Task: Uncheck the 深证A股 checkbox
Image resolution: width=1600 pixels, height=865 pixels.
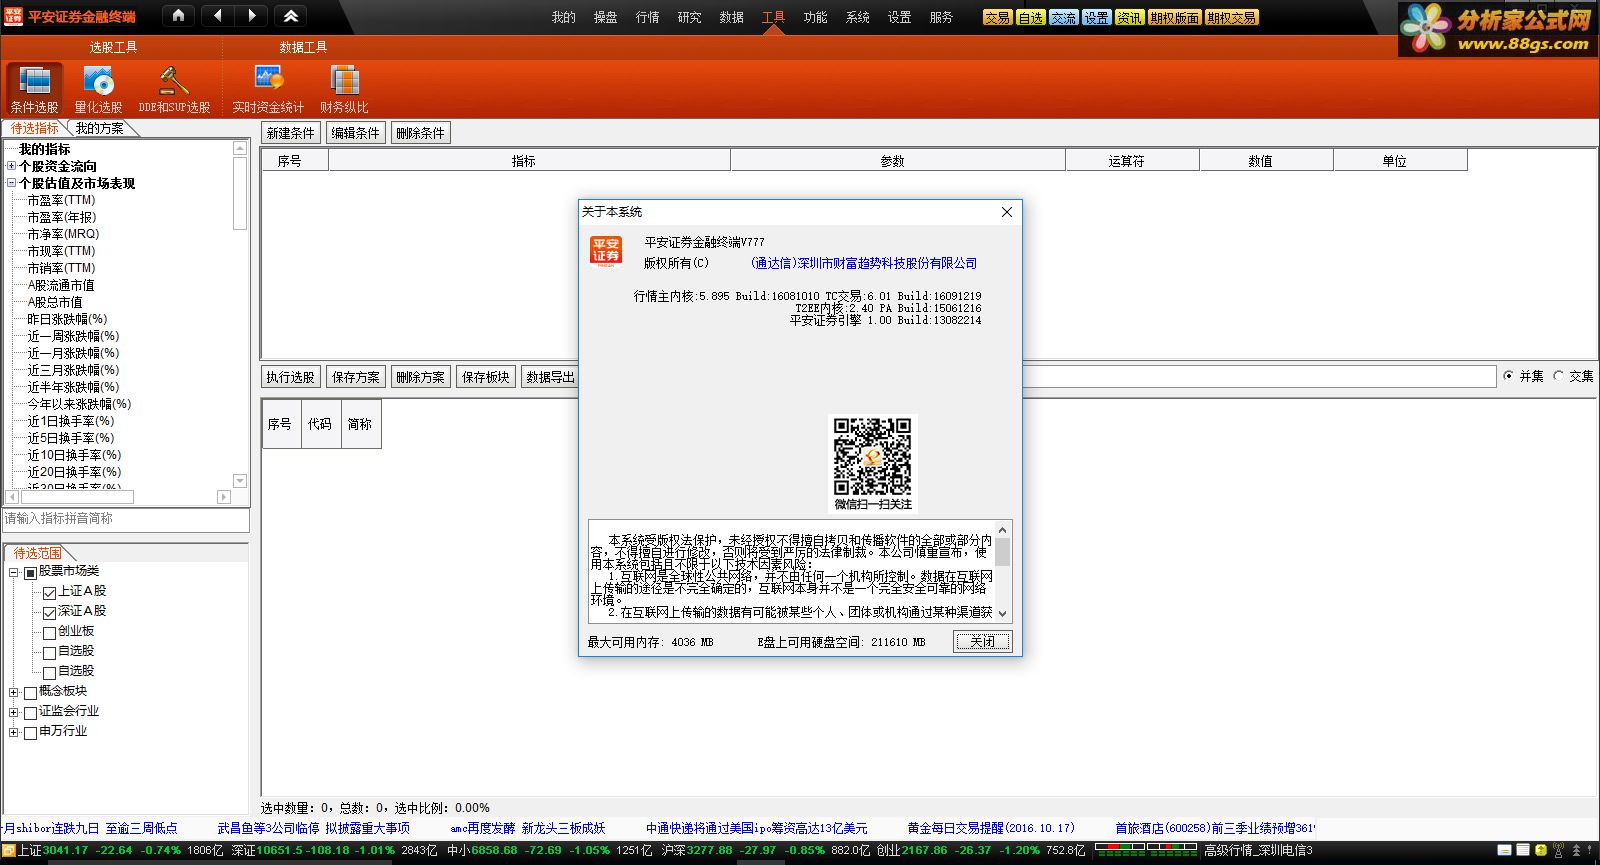Action: click(x=49, y=612)
